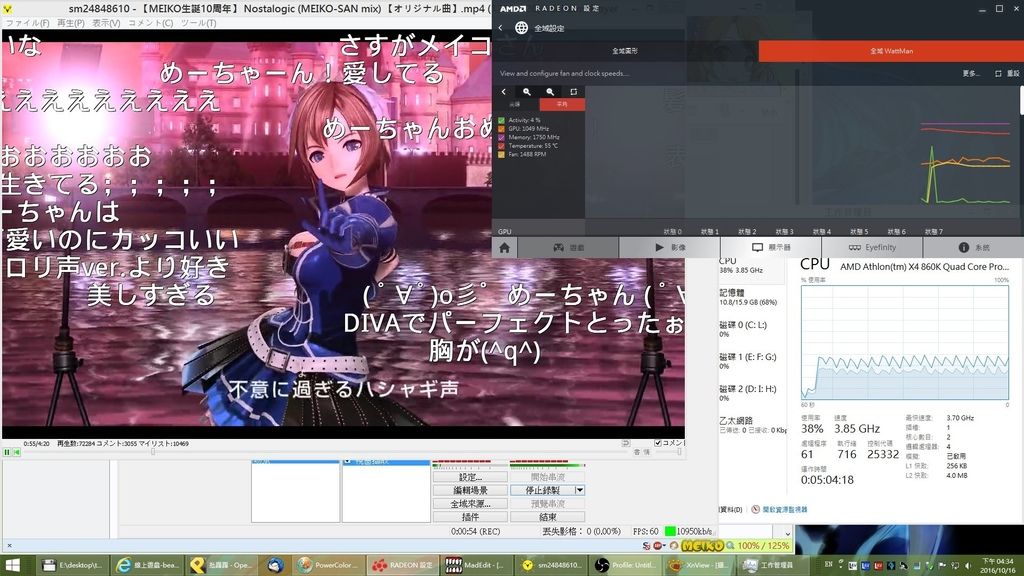Select 全域 WattMan tab
This screenshot has width=1024, height=576.
891,50
